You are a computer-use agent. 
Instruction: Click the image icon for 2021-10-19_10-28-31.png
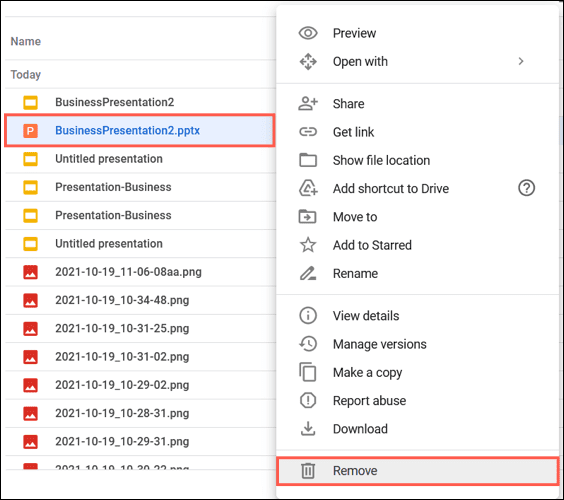click(x=31, y=414)
